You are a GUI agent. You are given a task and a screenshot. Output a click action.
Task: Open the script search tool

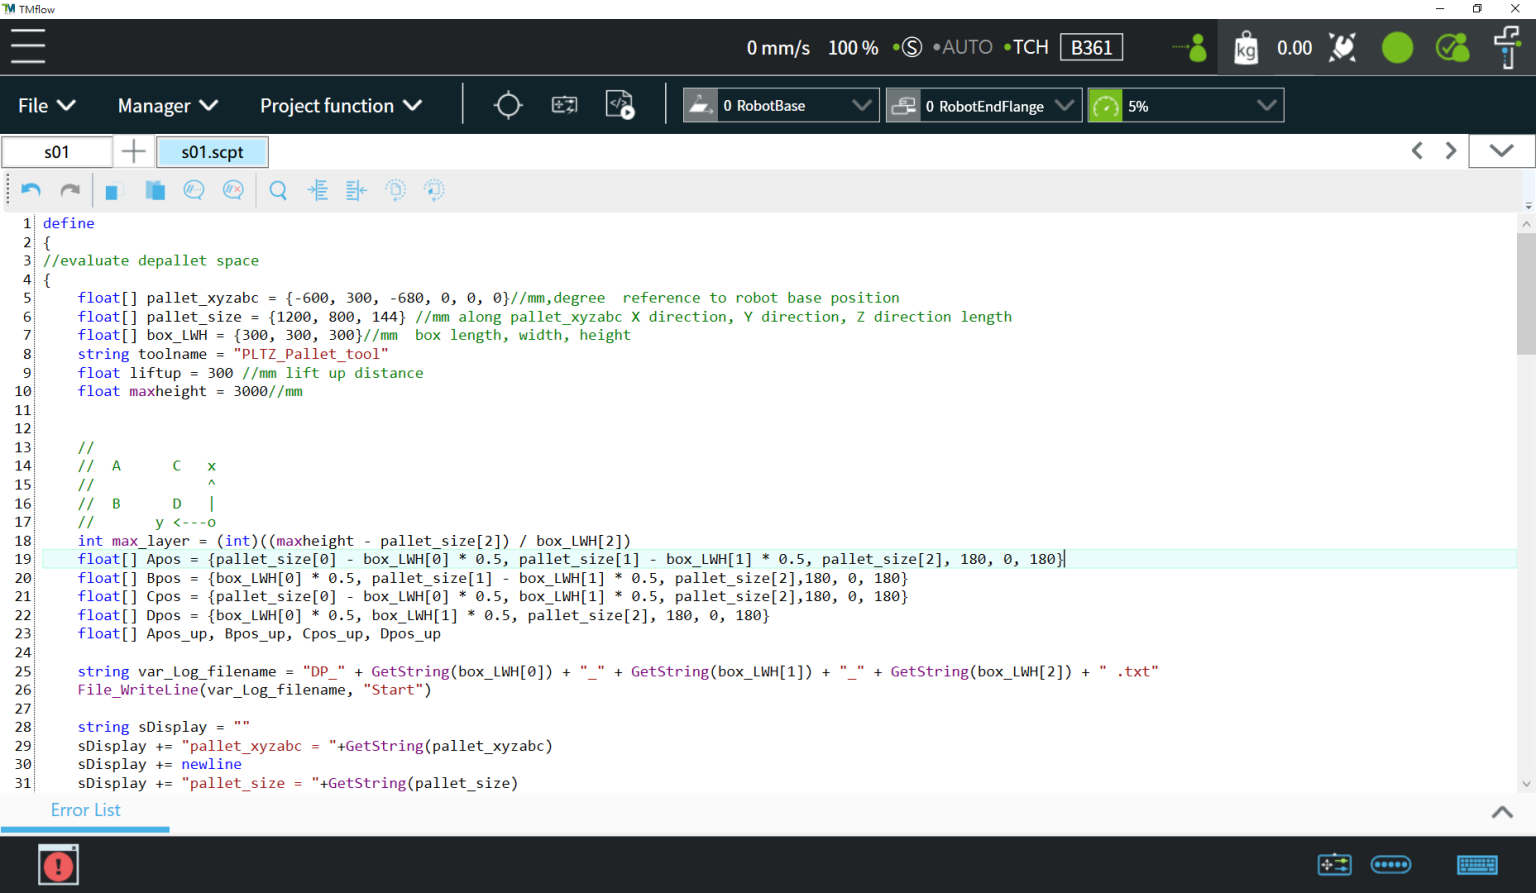click(278, 190)
